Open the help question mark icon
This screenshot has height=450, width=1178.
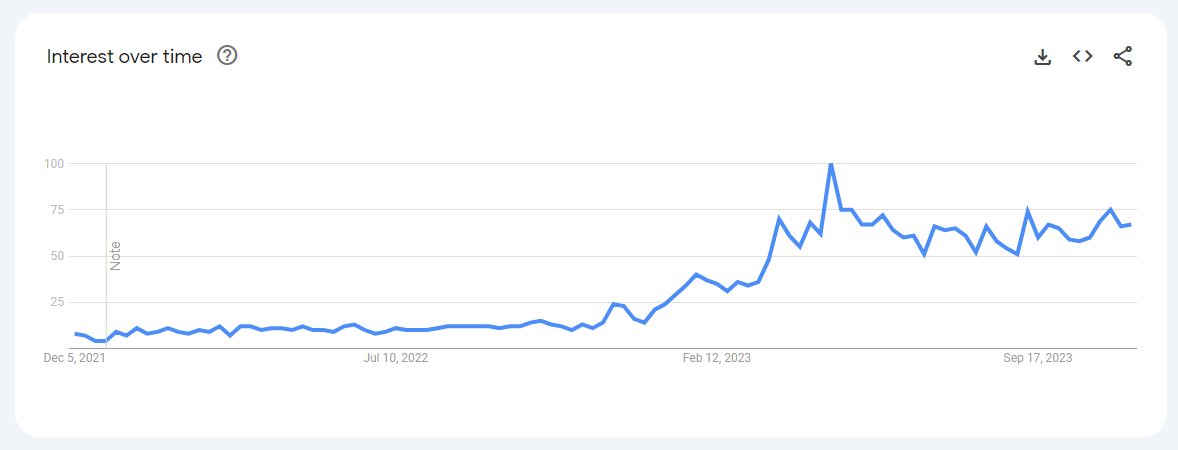[x=227, y=56]
